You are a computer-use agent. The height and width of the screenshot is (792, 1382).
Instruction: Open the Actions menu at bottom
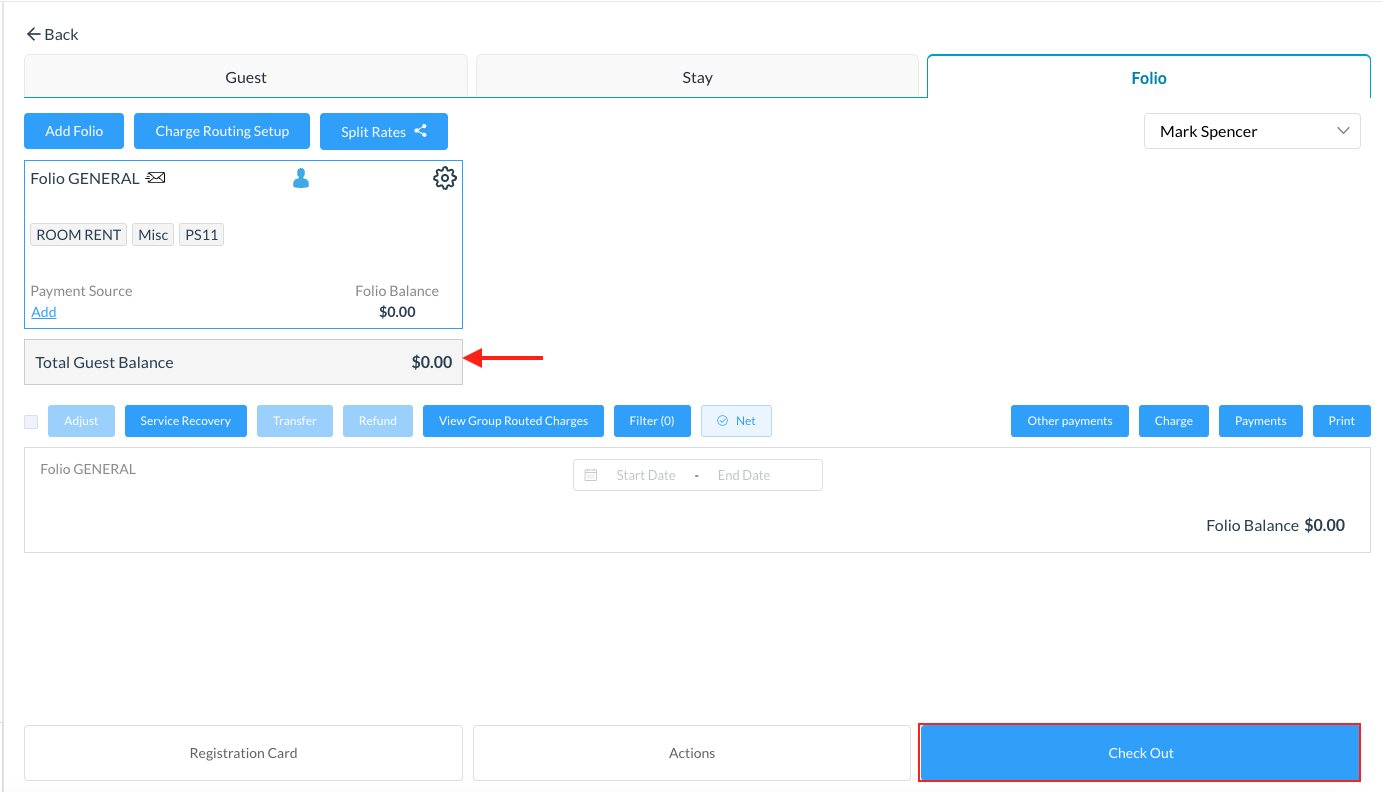pos(692,753)
